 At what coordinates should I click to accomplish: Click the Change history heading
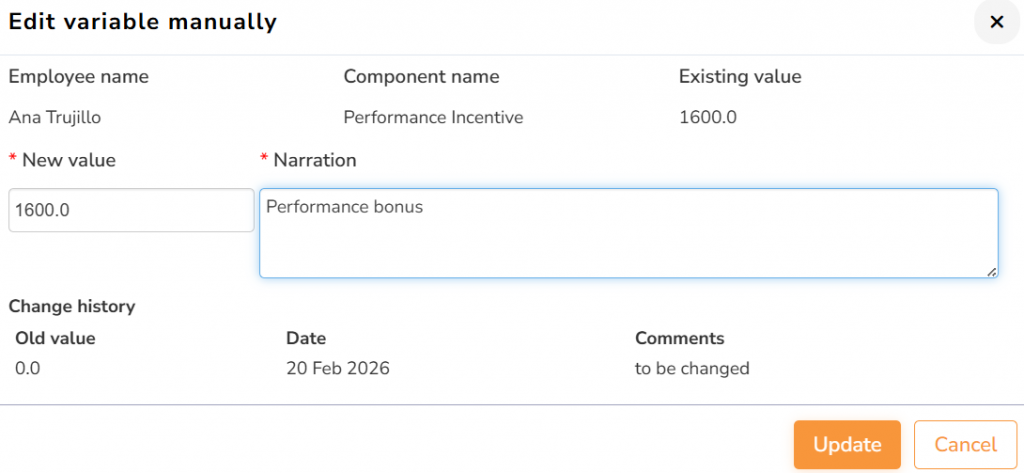[x=72, y=306]
